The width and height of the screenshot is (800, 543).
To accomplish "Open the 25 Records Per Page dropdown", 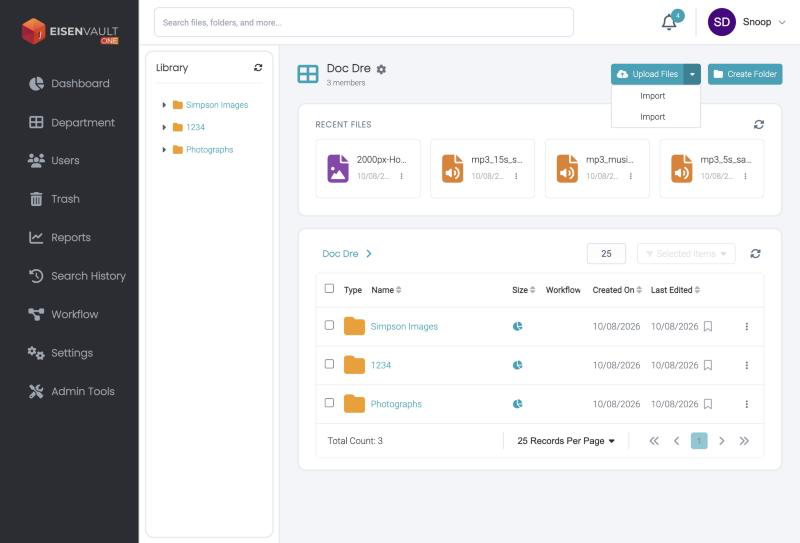I will (x=566, y=441).
